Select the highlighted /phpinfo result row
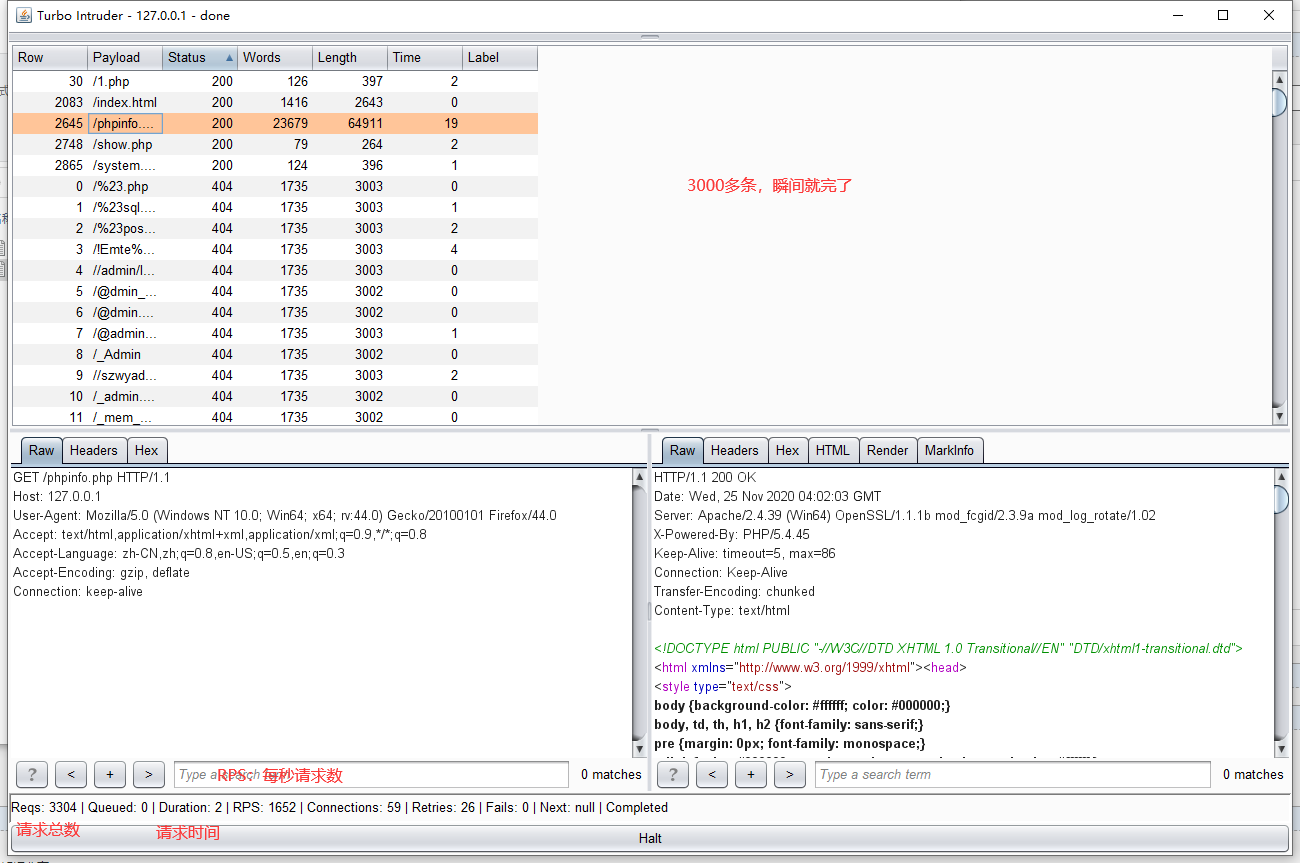 pos(275,123)
